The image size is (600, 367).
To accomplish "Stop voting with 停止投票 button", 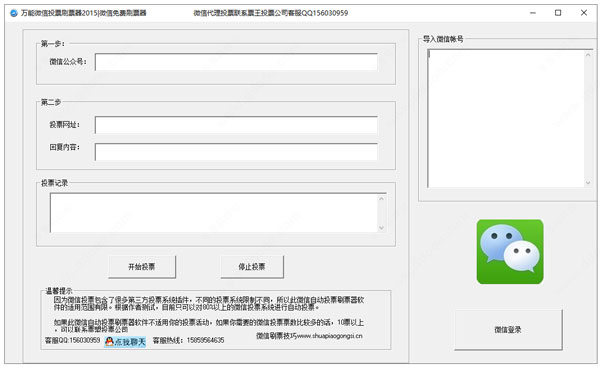I will click(x=252, y=266).
